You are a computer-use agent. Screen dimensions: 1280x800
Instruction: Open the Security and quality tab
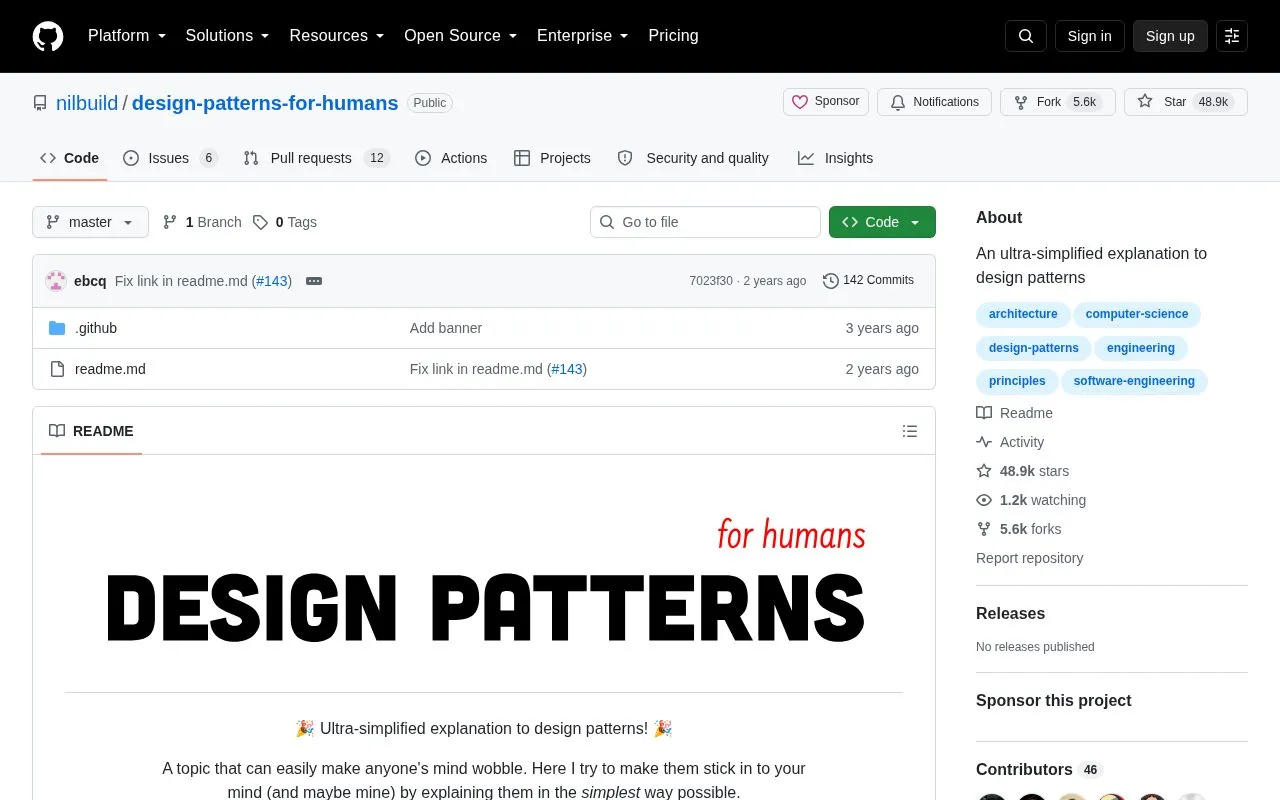pyautogui.click(x=693, y=158)
